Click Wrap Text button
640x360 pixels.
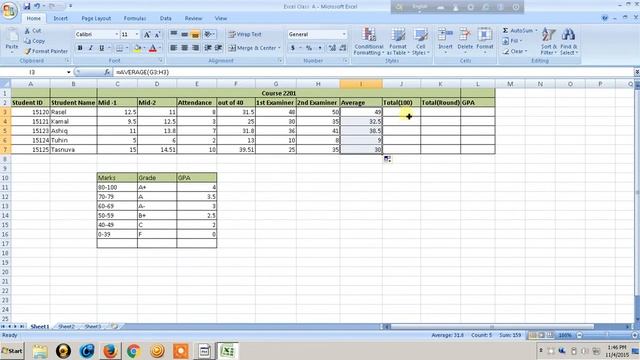(x=244, y=34)
